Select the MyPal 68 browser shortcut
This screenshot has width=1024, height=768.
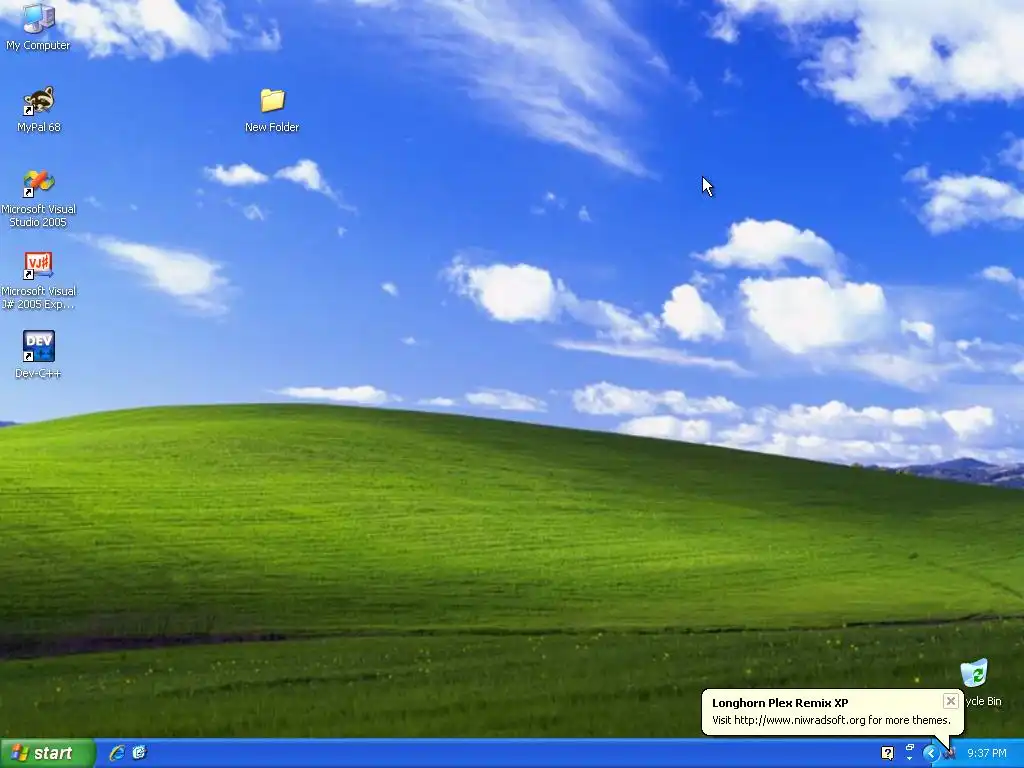pyautogui.click(x=39, y=109)
